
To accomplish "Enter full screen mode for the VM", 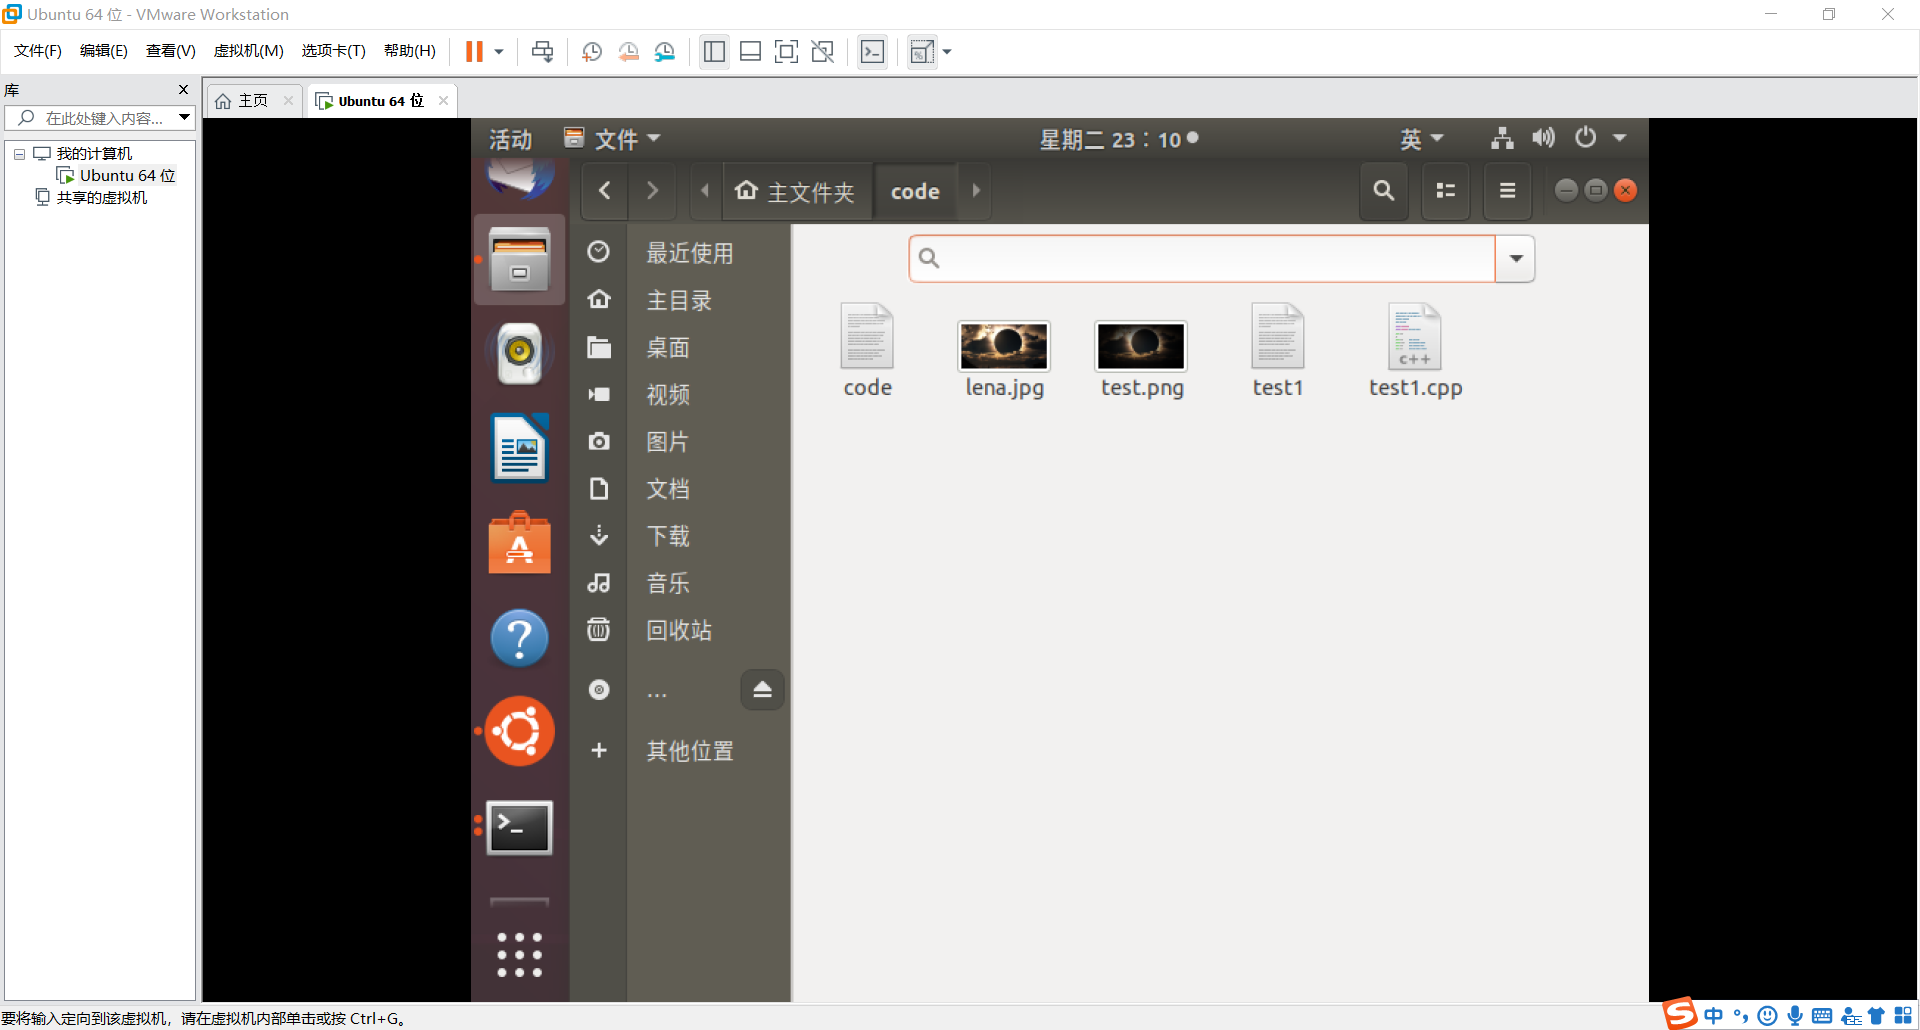I will pyautogui.click(x=787, y=51).
